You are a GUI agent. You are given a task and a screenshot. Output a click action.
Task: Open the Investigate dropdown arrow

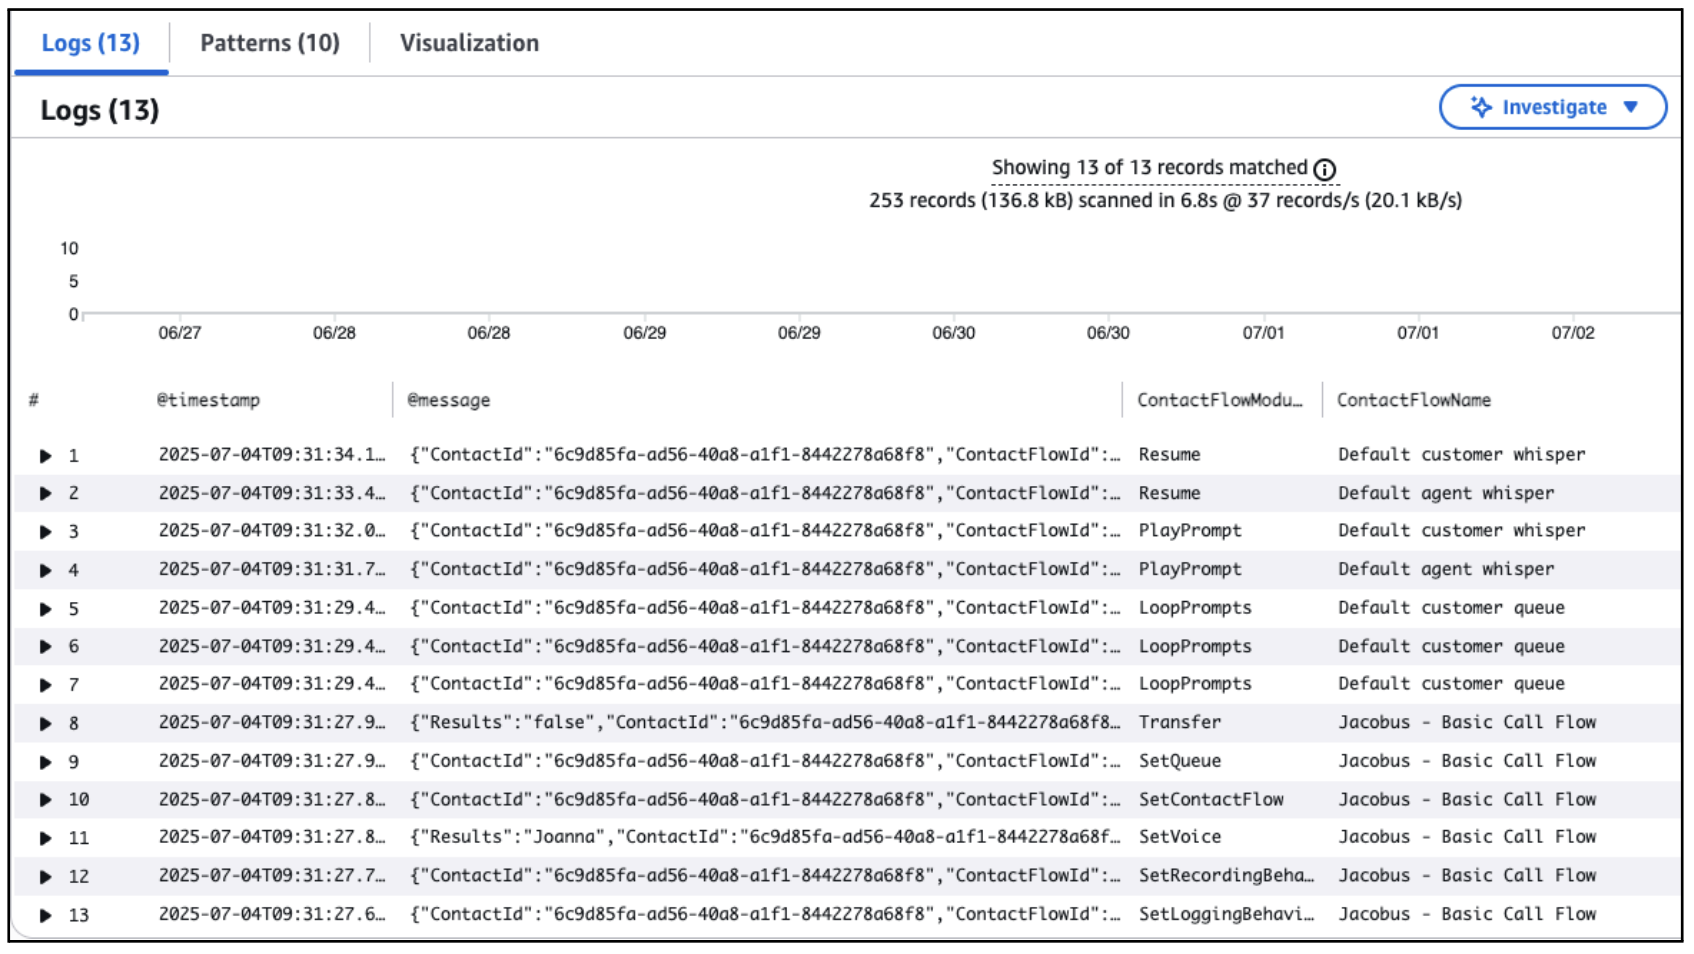[1631, 107]
